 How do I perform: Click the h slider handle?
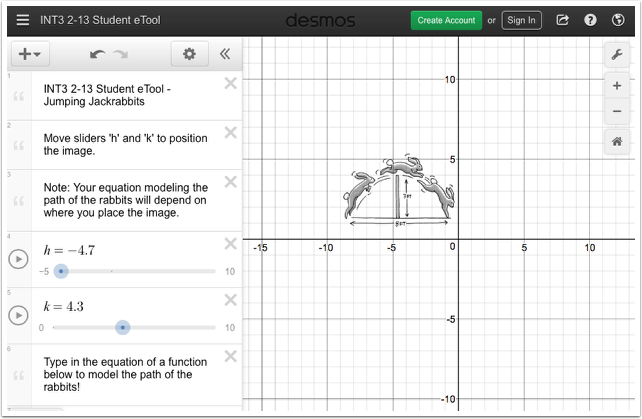point(61,271)
